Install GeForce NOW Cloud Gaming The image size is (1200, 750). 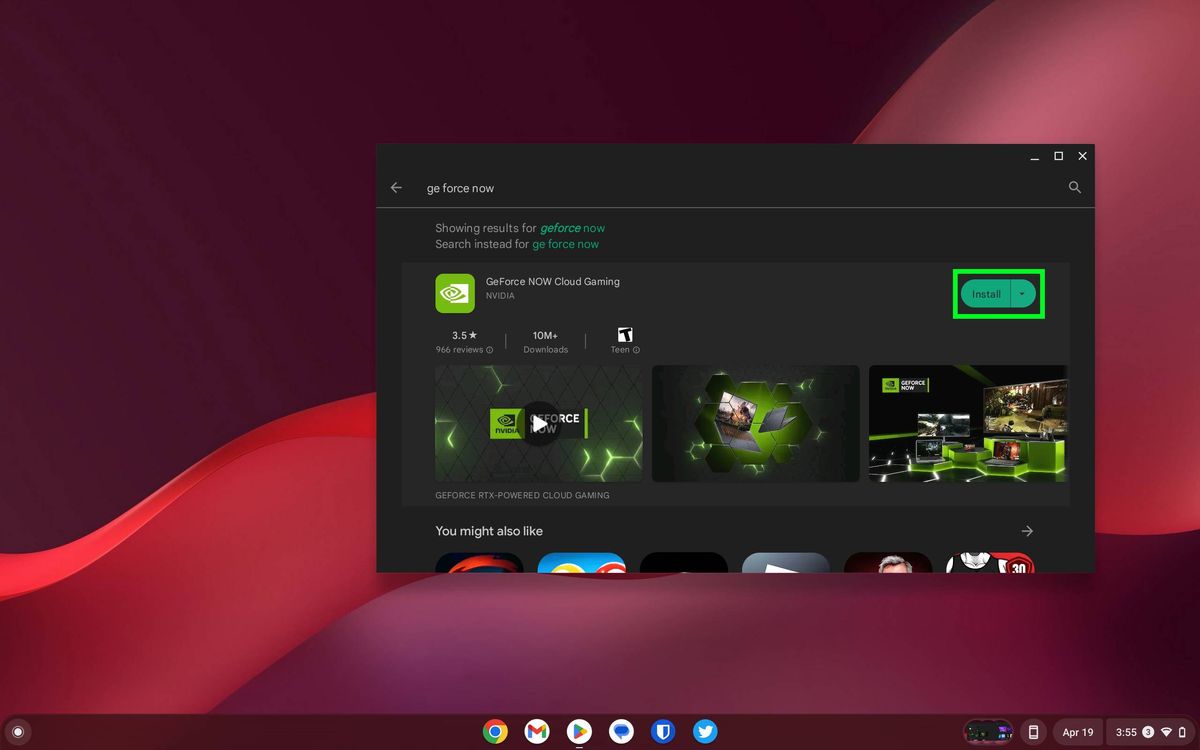[x=986, y=293]
